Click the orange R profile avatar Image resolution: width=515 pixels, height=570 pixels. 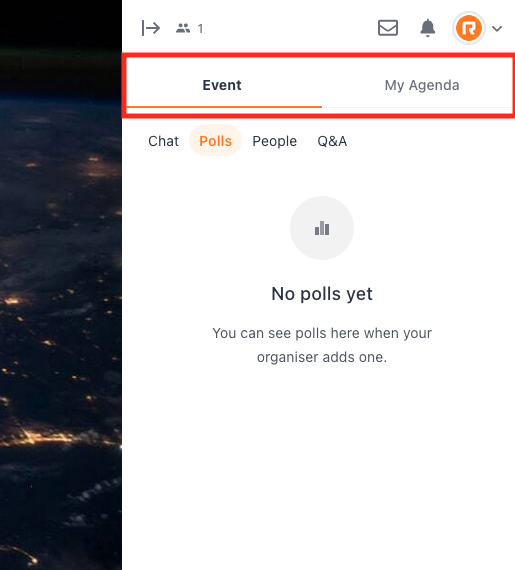tap(469, 28)
